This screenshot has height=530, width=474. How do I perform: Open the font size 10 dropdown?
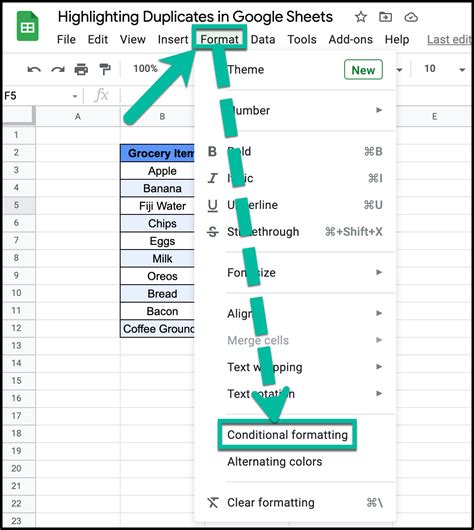click(x=445, y=69)
